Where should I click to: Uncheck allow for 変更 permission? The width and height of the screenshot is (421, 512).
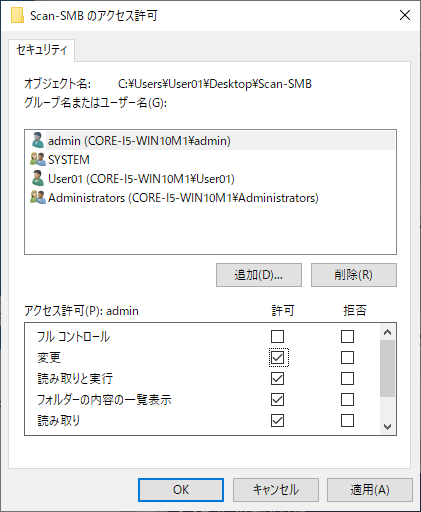[277, 357]
